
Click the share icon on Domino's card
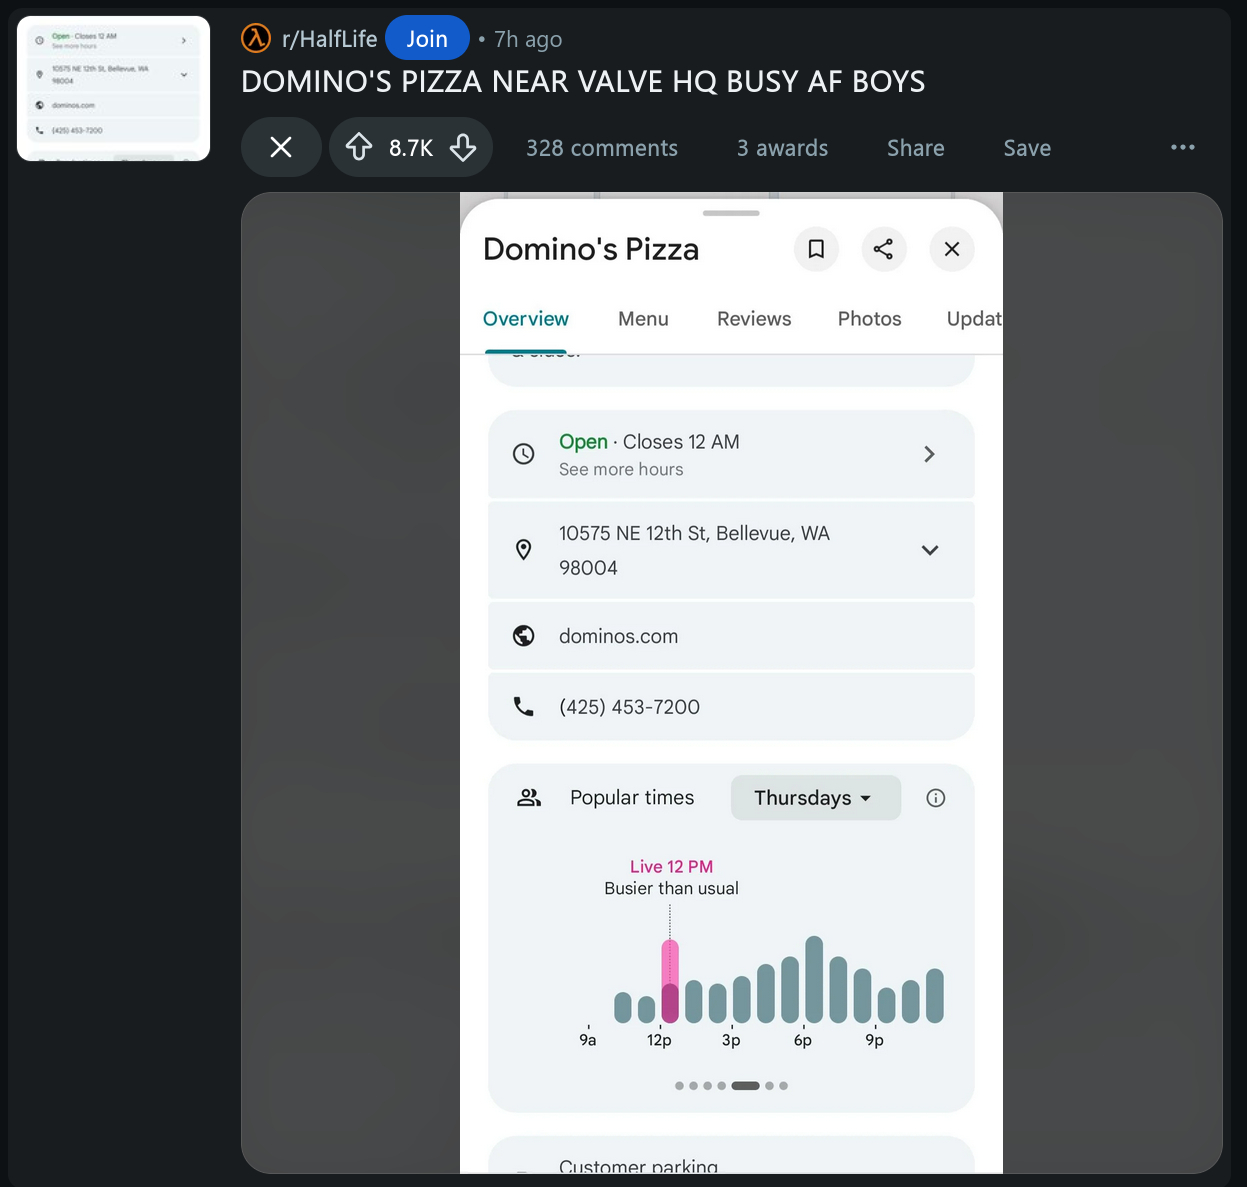tap(883, 249)
